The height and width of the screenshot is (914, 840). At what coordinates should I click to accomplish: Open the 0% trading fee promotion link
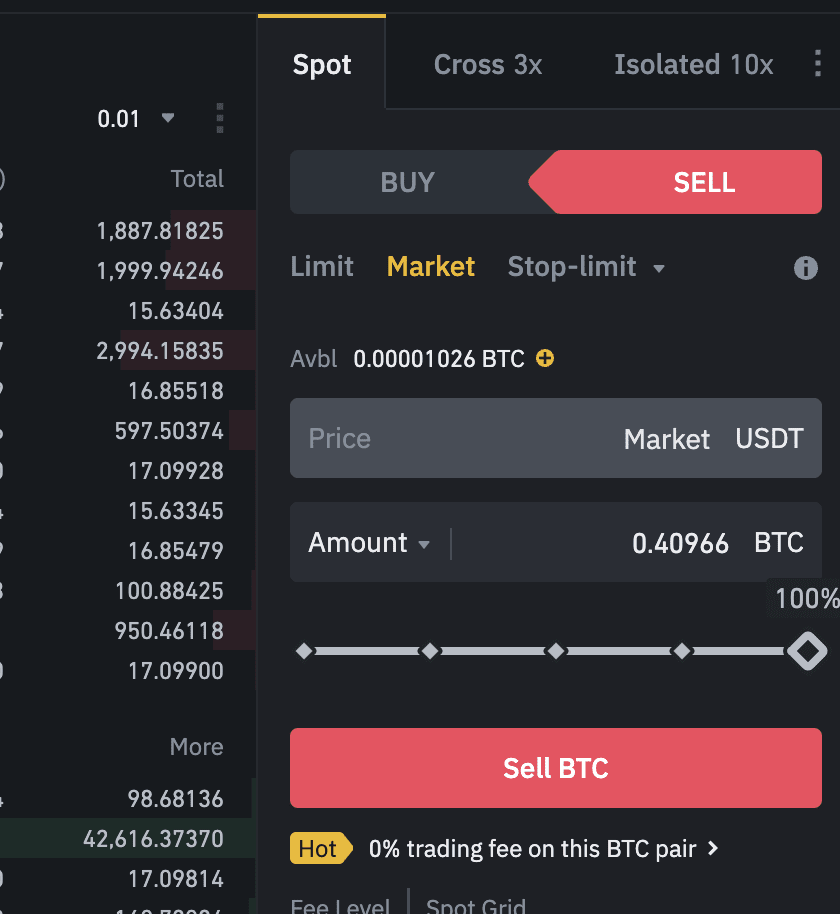[532, 849]
